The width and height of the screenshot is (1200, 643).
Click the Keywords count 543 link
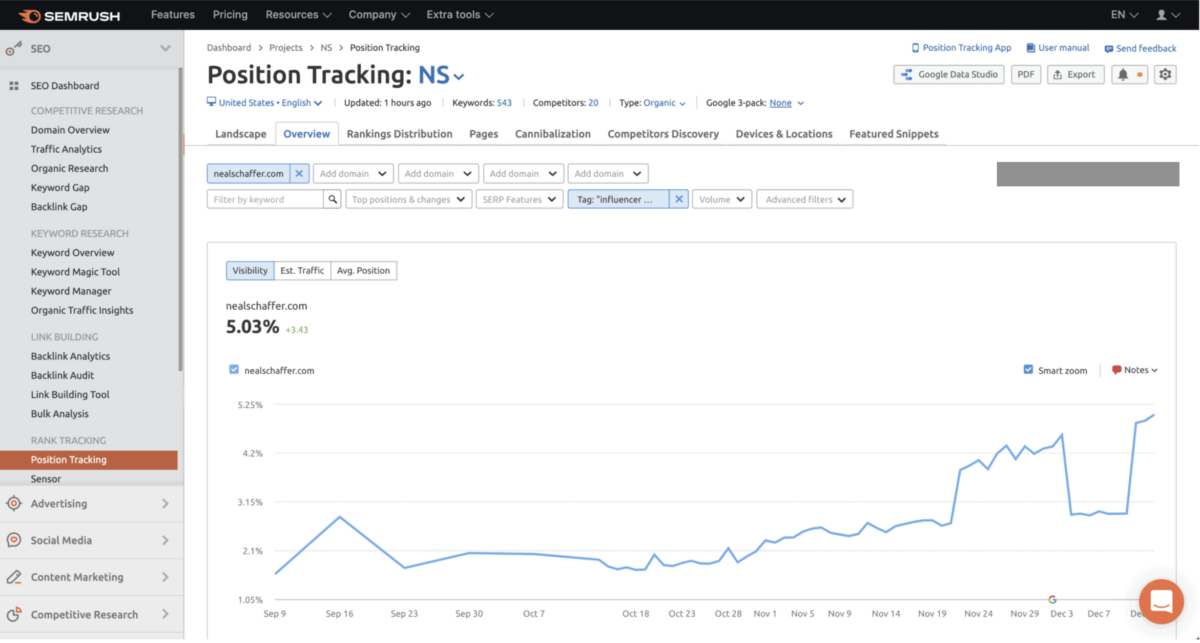(503, 103)
